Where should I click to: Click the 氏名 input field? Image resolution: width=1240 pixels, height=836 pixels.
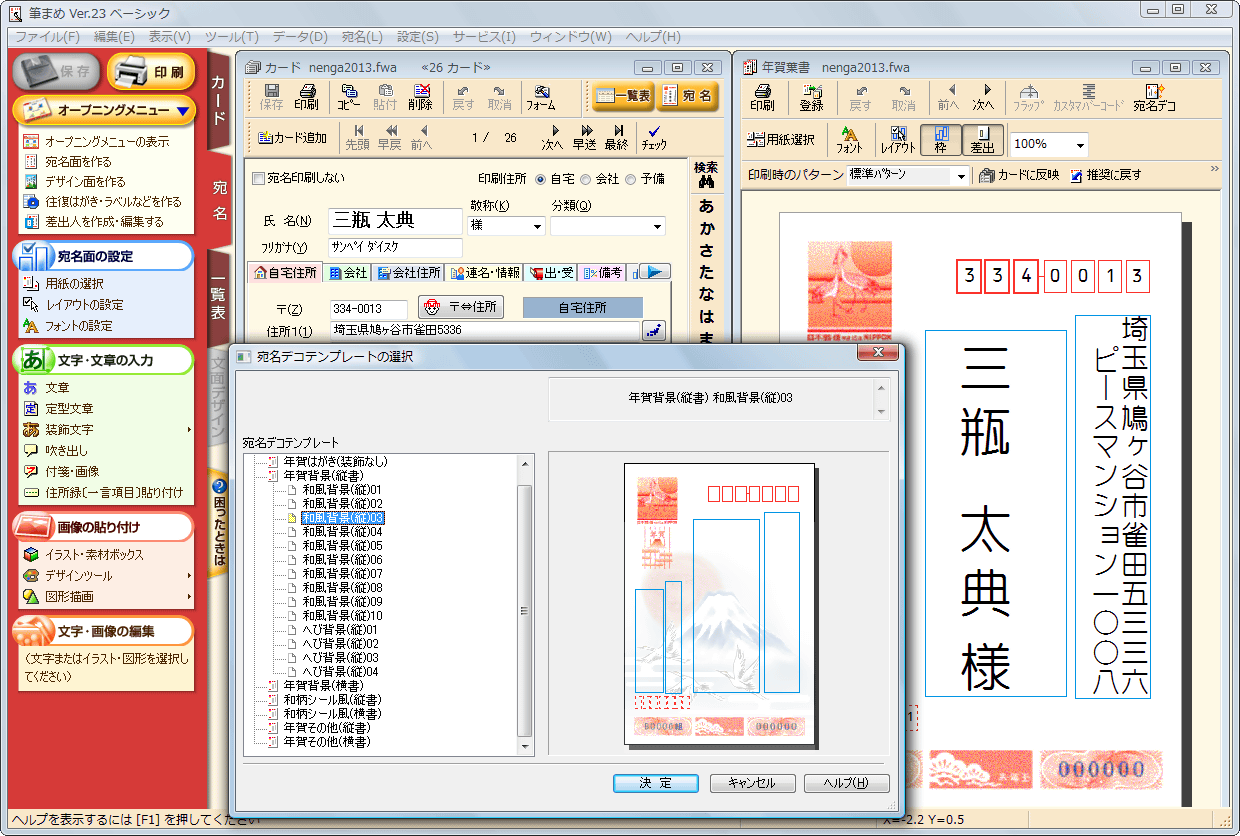395,221
